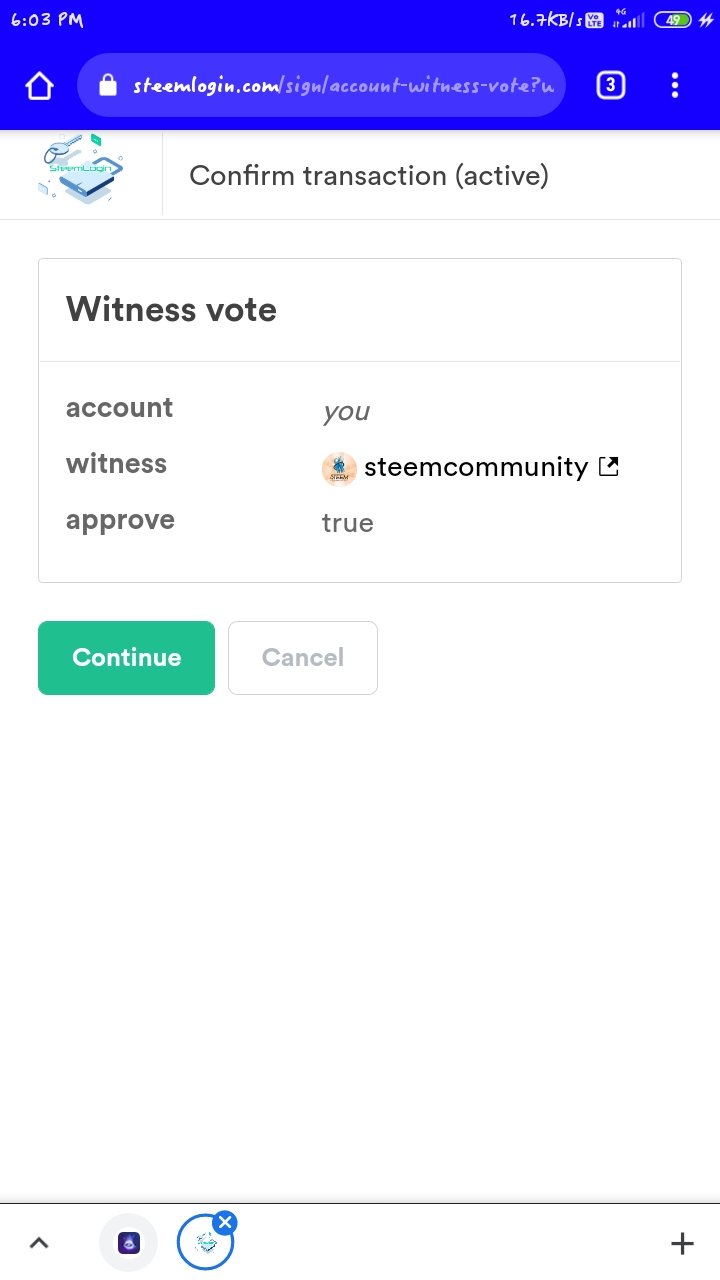The image size is (720, 1280).
Task: Click the steemcommunity witness avatar
Action: [x=339, y=467]
